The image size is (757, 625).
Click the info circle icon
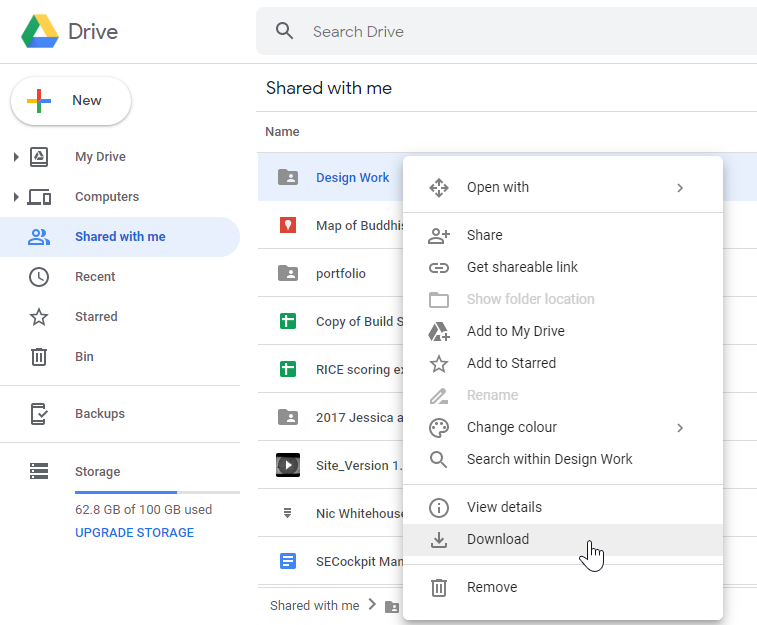438,508
